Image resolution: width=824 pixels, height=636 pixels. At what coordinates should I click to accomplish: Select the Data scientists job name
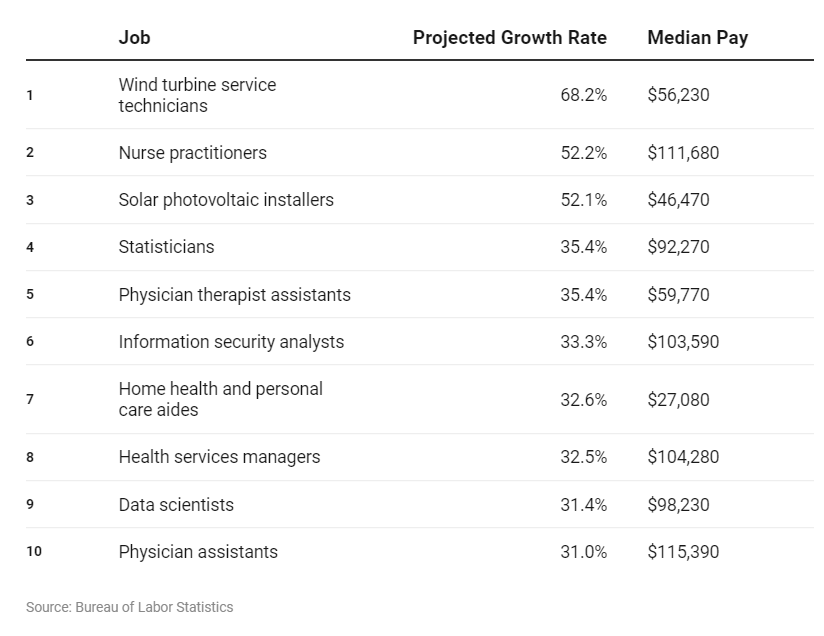coord(176,505)
